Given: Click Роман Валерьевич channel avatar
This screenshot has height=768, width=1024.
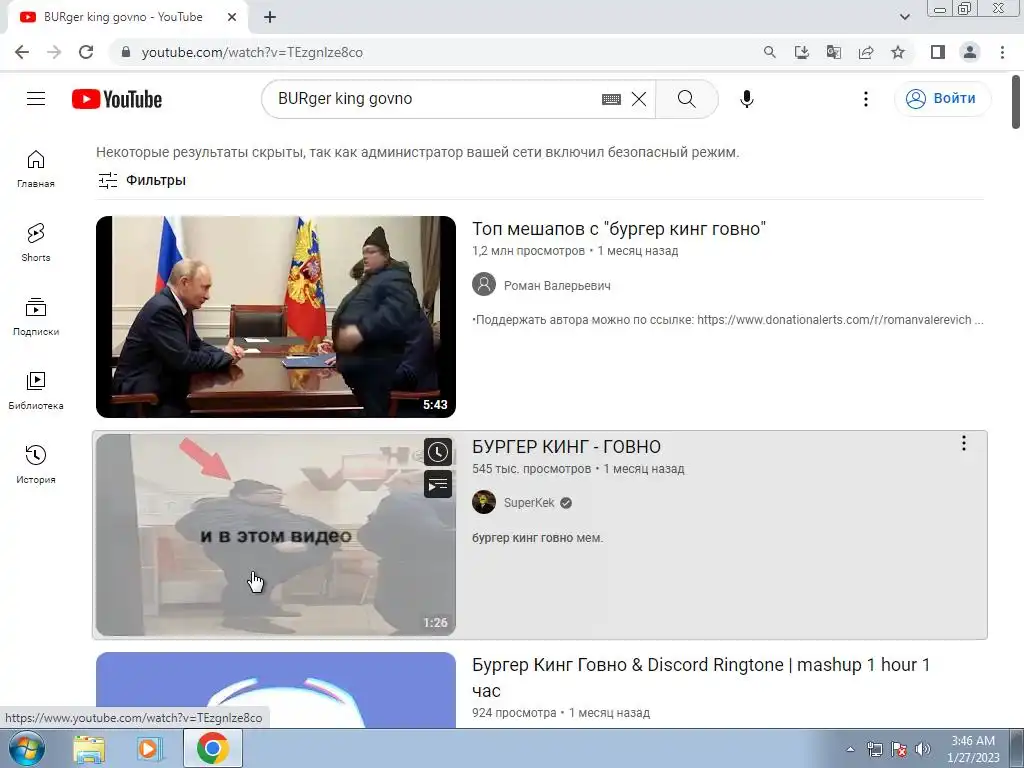Looking at the screenshot, I should click(484, 285).
